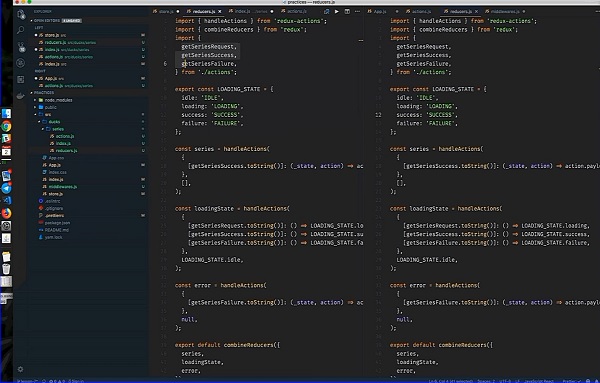
Task: Click the unsaved count badge beside Open Editors
Action: click(x=72, y=21)
